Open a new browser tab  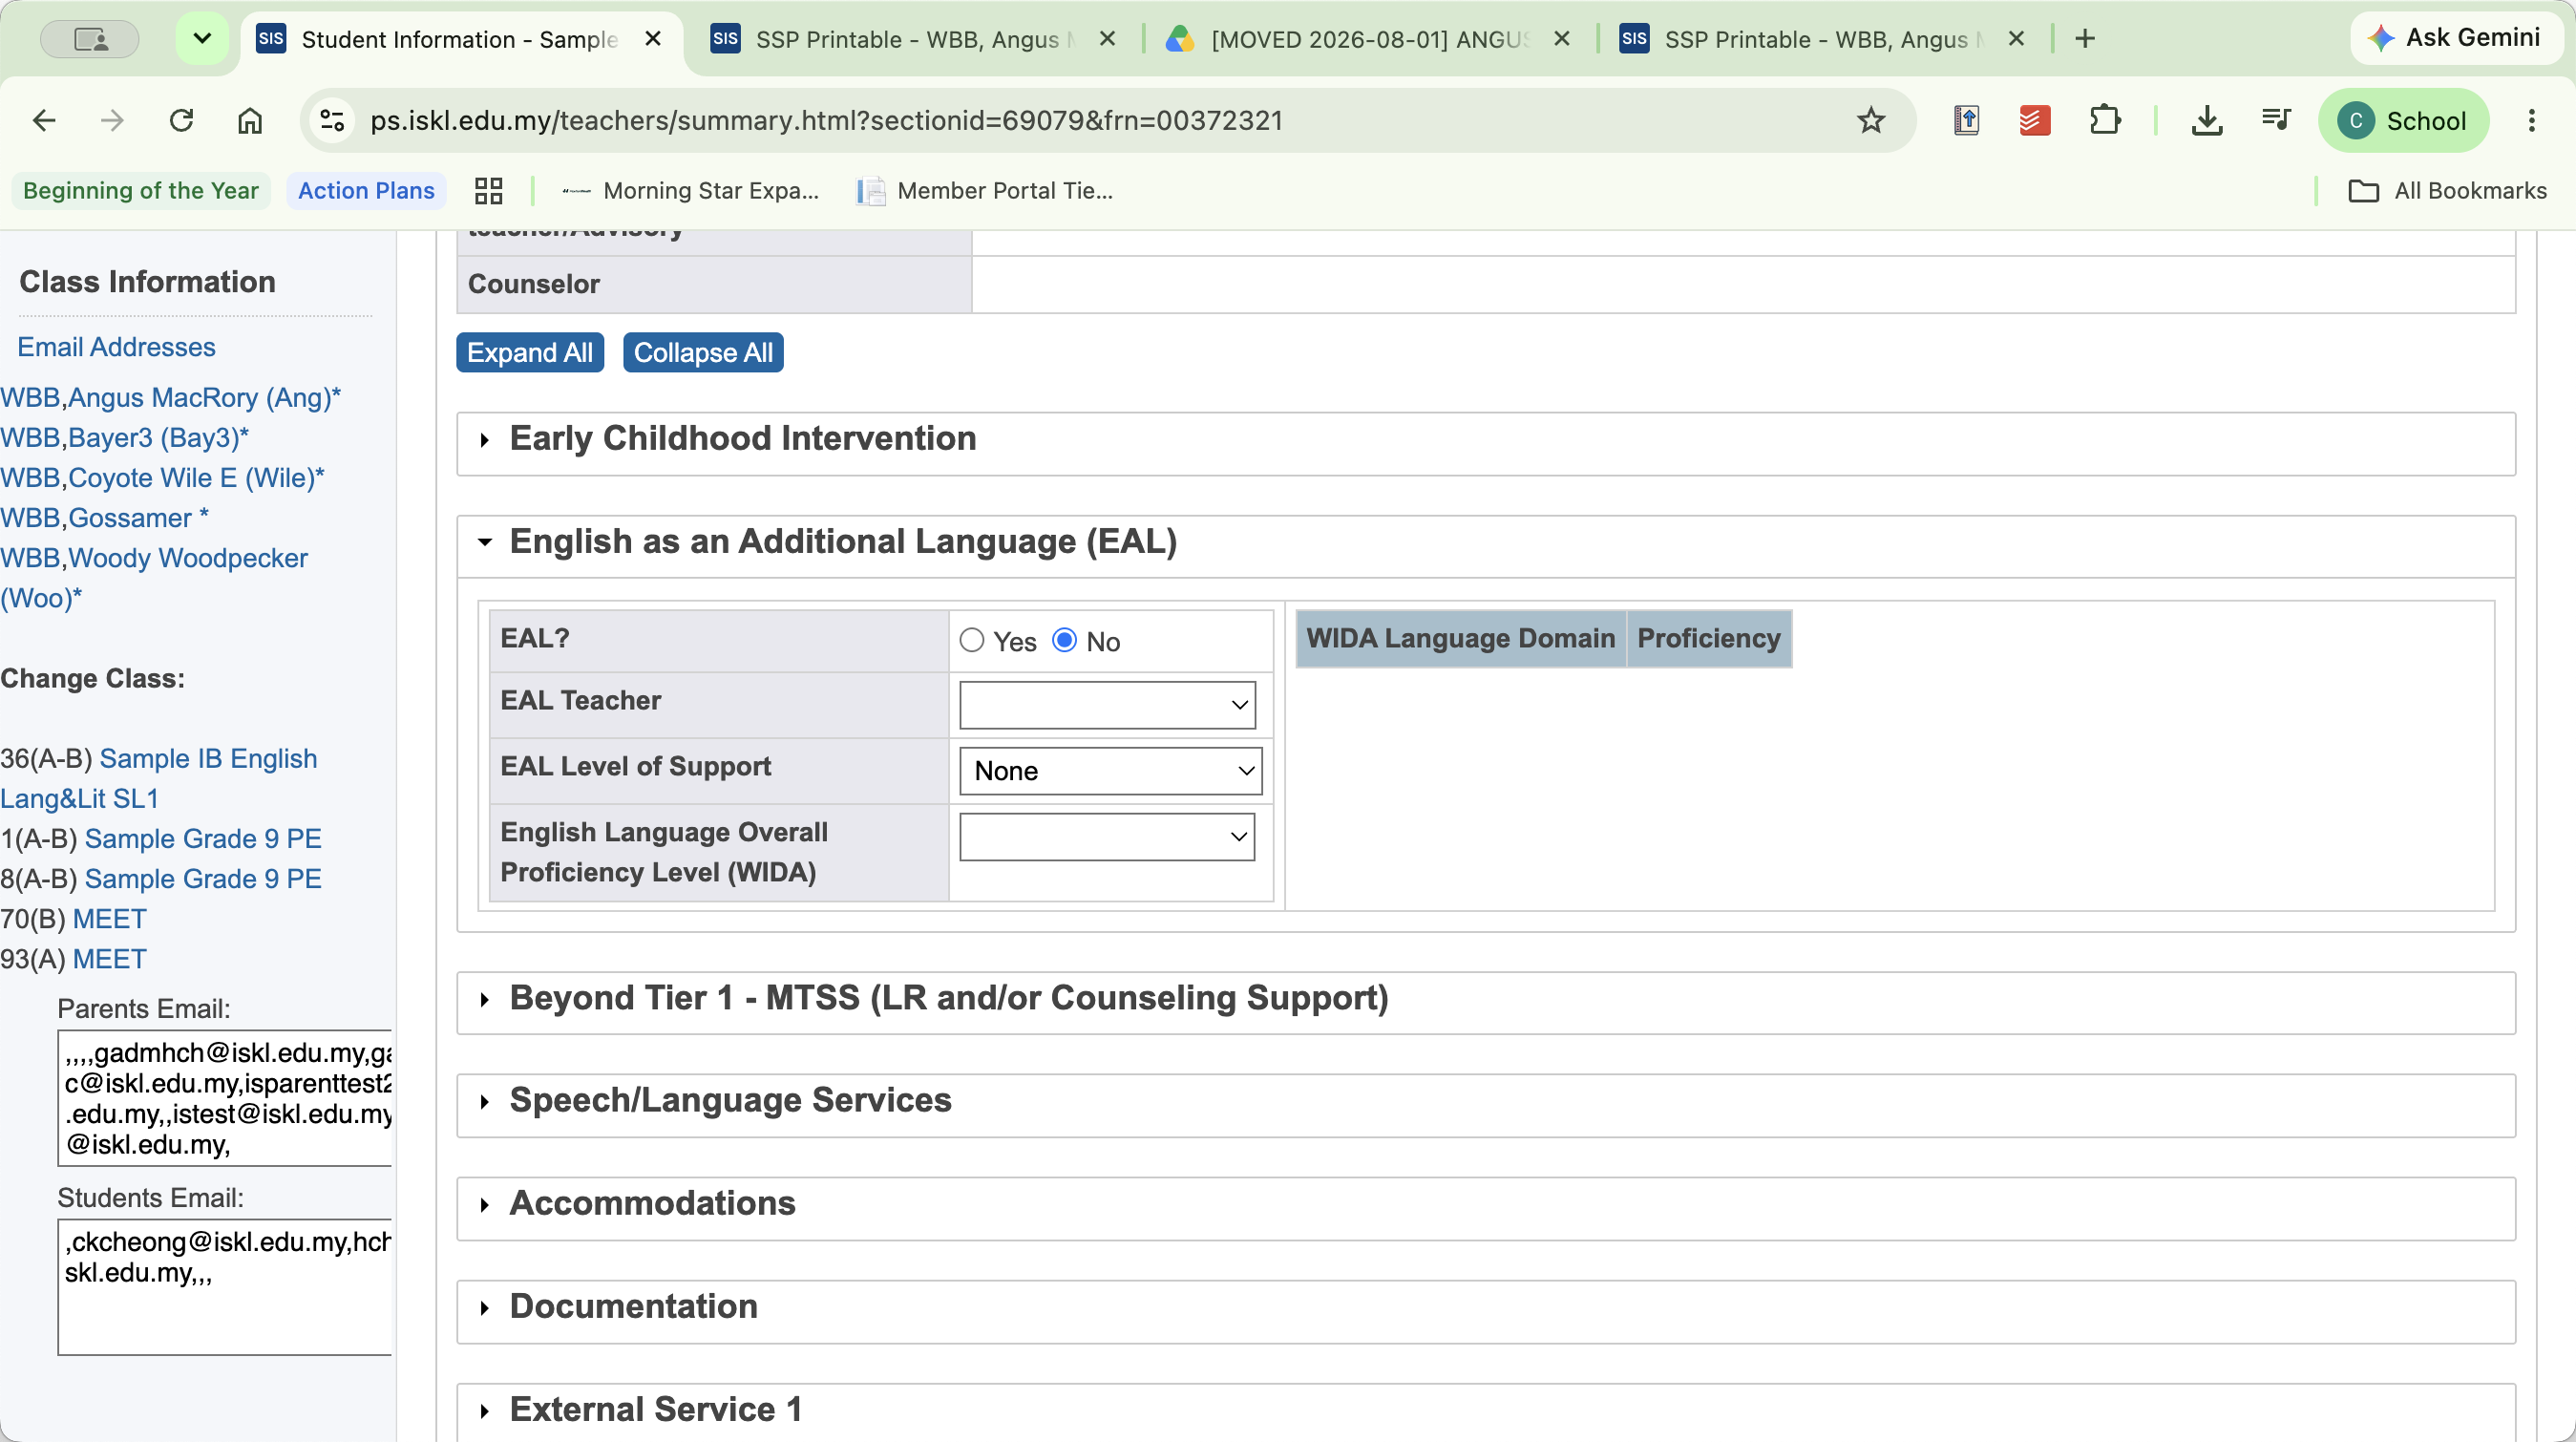2085,39
